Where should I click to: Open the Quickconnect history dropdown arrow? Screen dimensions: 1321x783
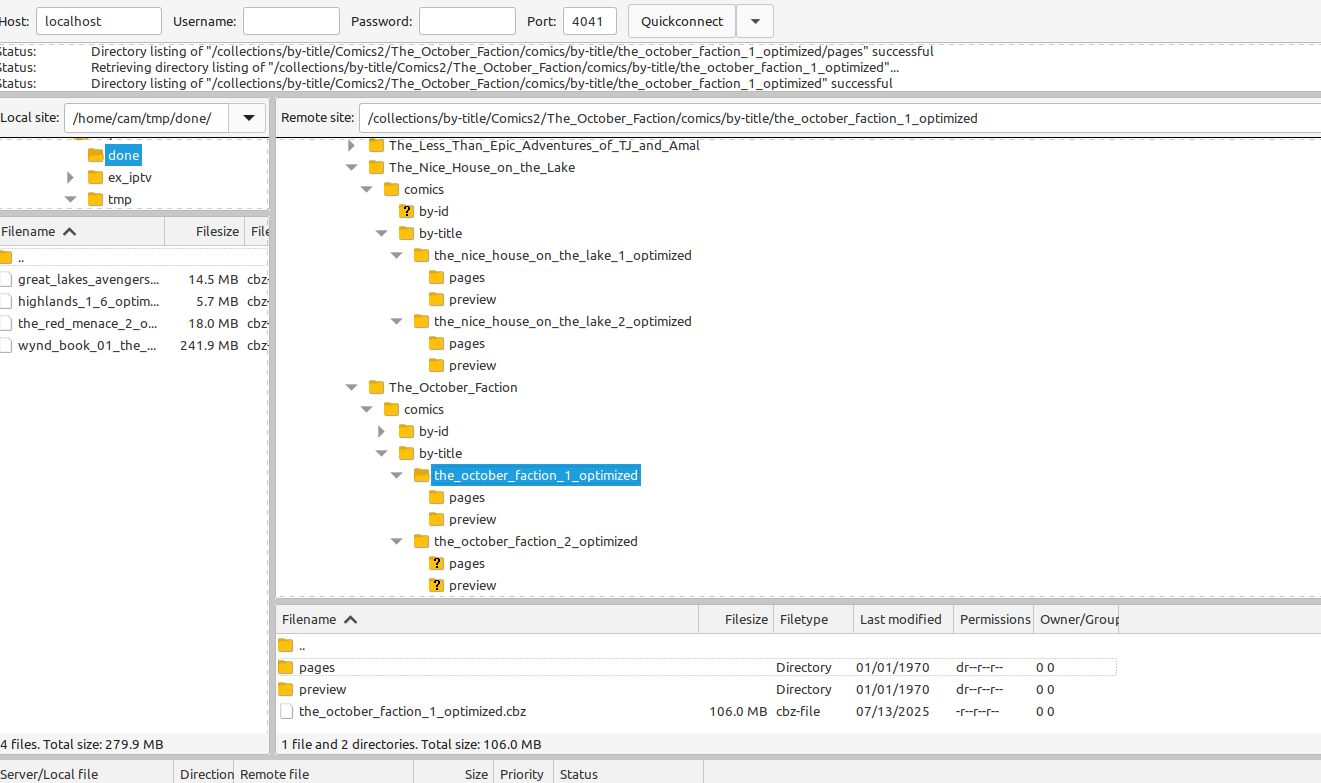754,21
